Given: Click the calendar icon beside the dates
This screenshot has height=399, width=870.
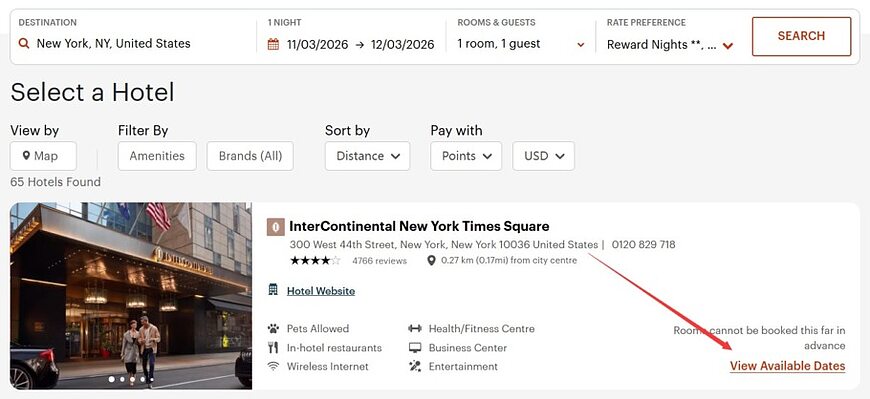Looking at the screenshot, I should (x=273, y=44).
